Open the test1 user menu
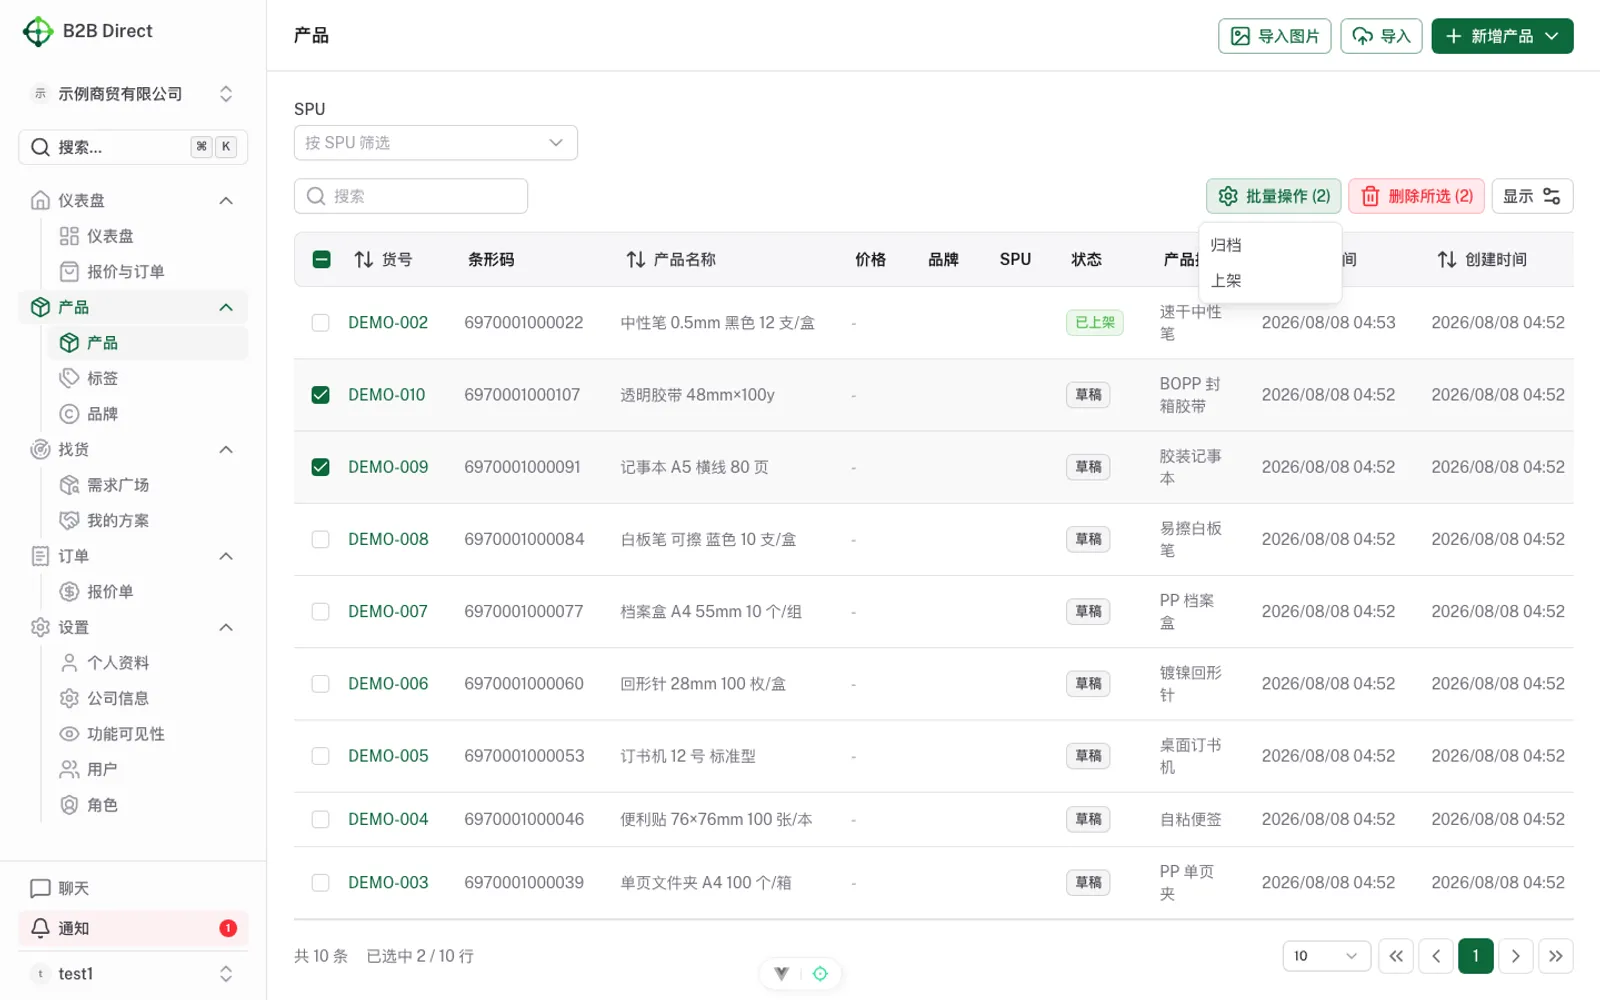Viewport: 1600px width, 1000px height. click(133, 974)
